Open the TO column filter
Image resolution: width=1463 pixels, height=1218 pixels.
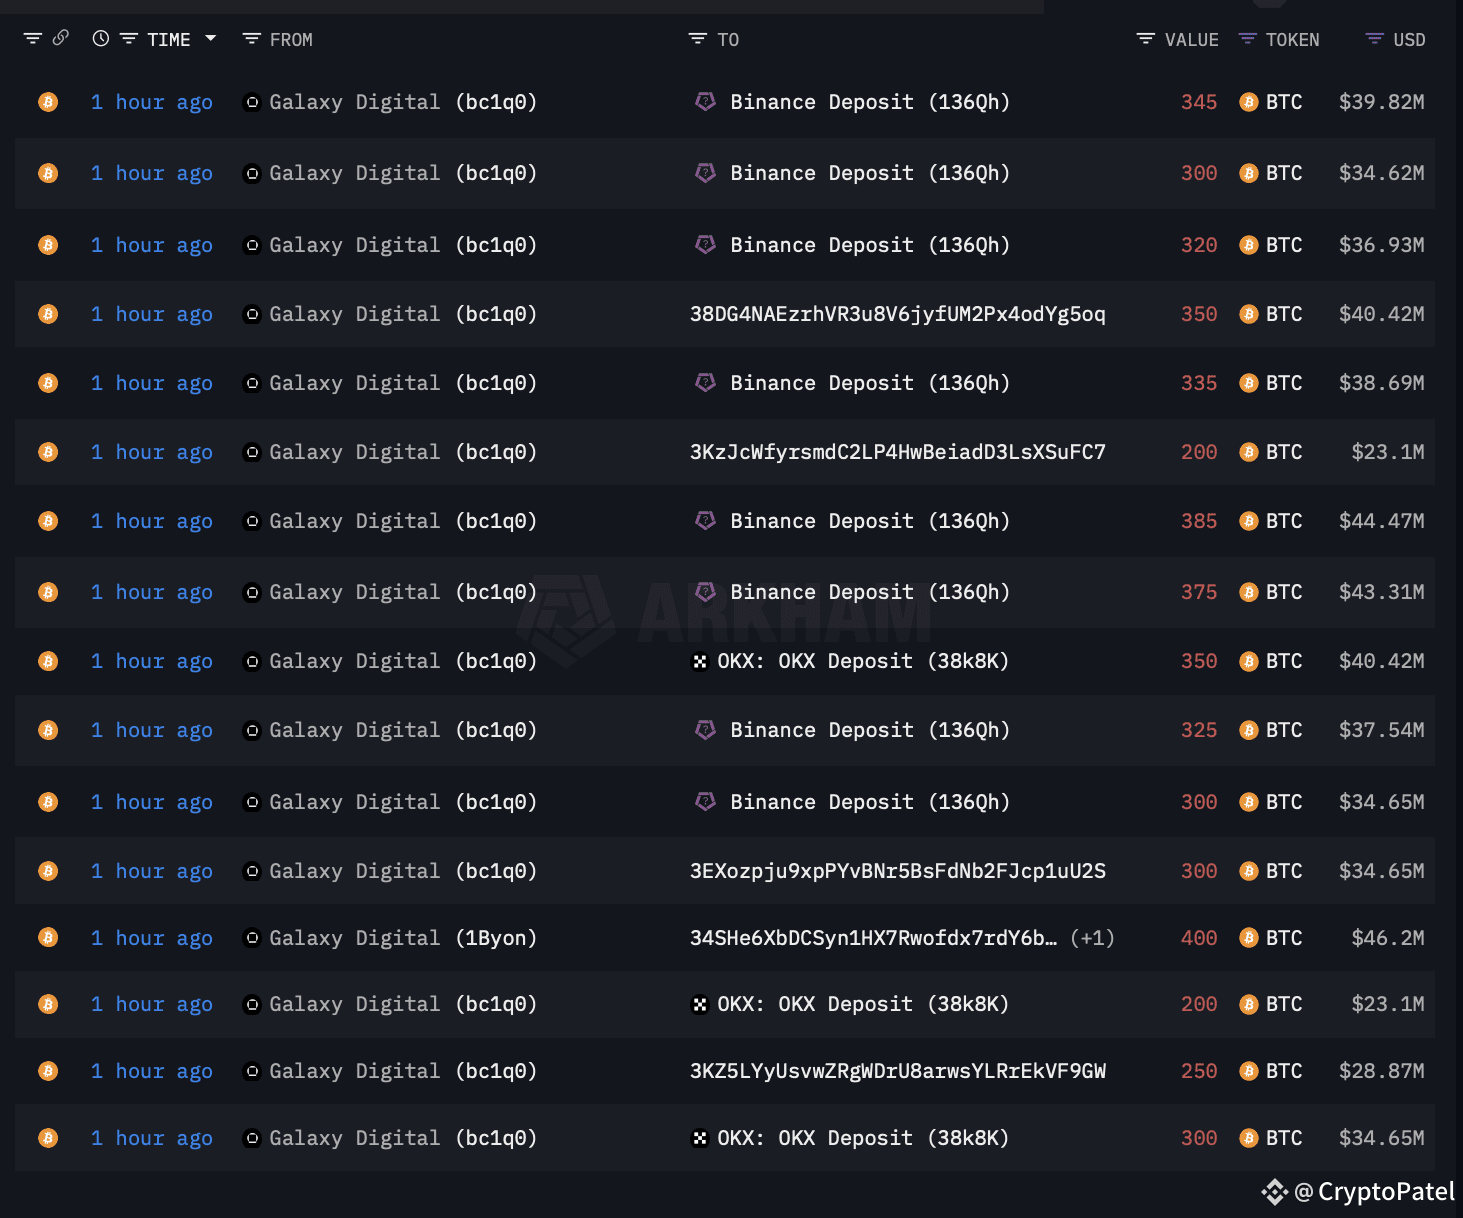coord(698,39)
